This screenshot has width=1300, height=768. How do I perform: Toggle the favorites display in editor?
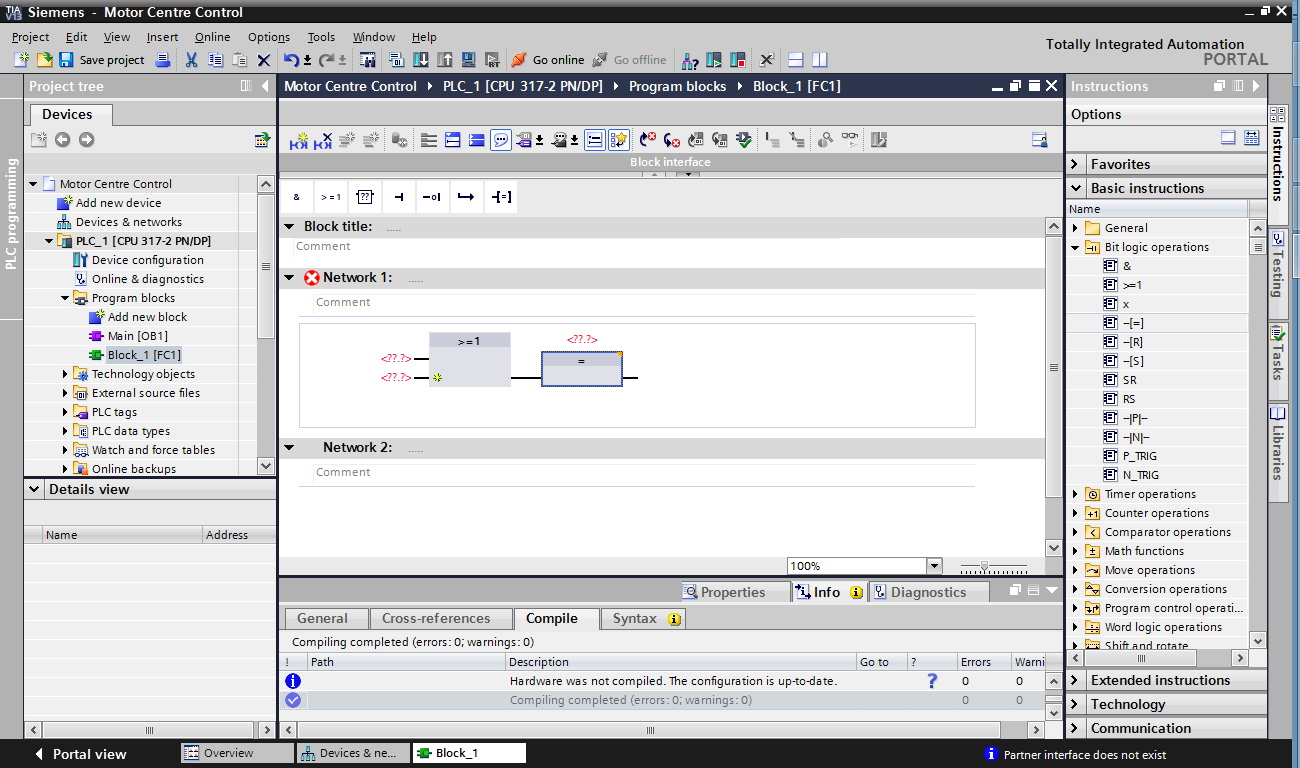click(619, 140)
